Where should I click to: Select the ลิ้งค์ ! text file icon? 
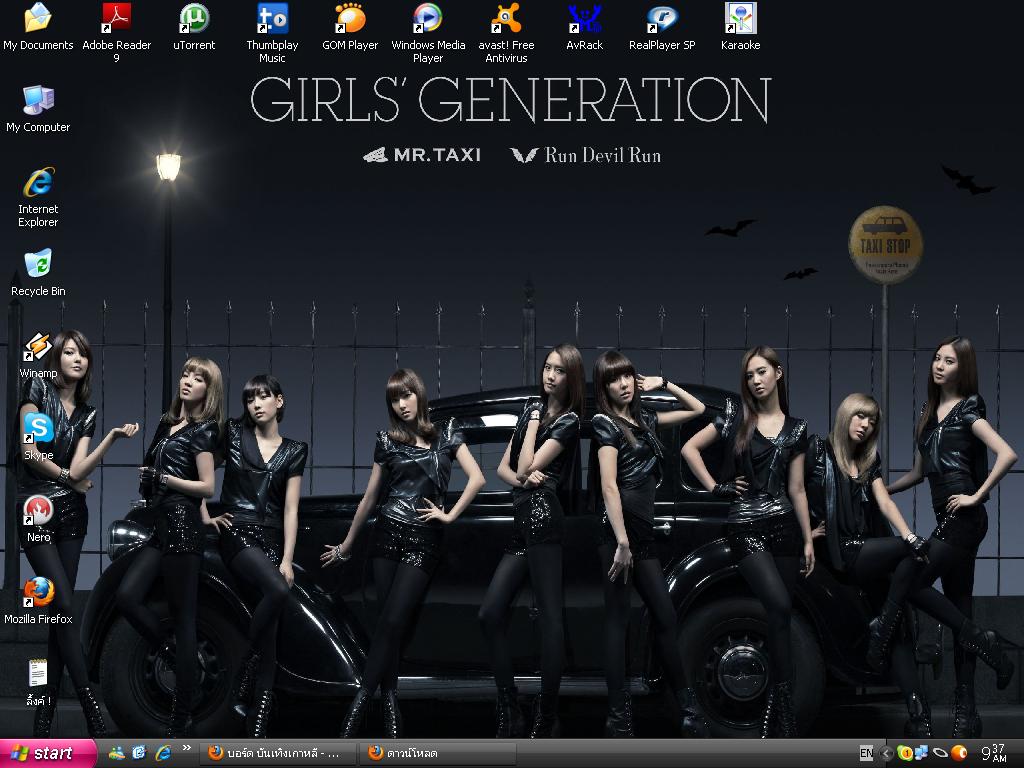pos(38,683)
